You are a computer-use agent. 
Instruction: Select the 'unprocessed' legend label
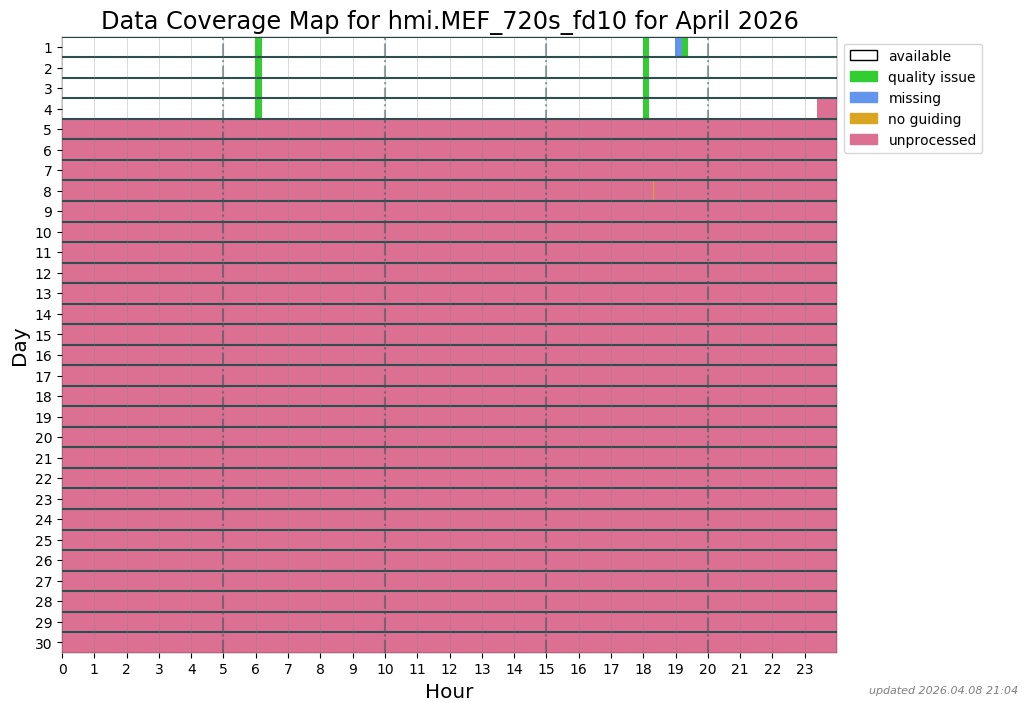click(x=931, y=140)
